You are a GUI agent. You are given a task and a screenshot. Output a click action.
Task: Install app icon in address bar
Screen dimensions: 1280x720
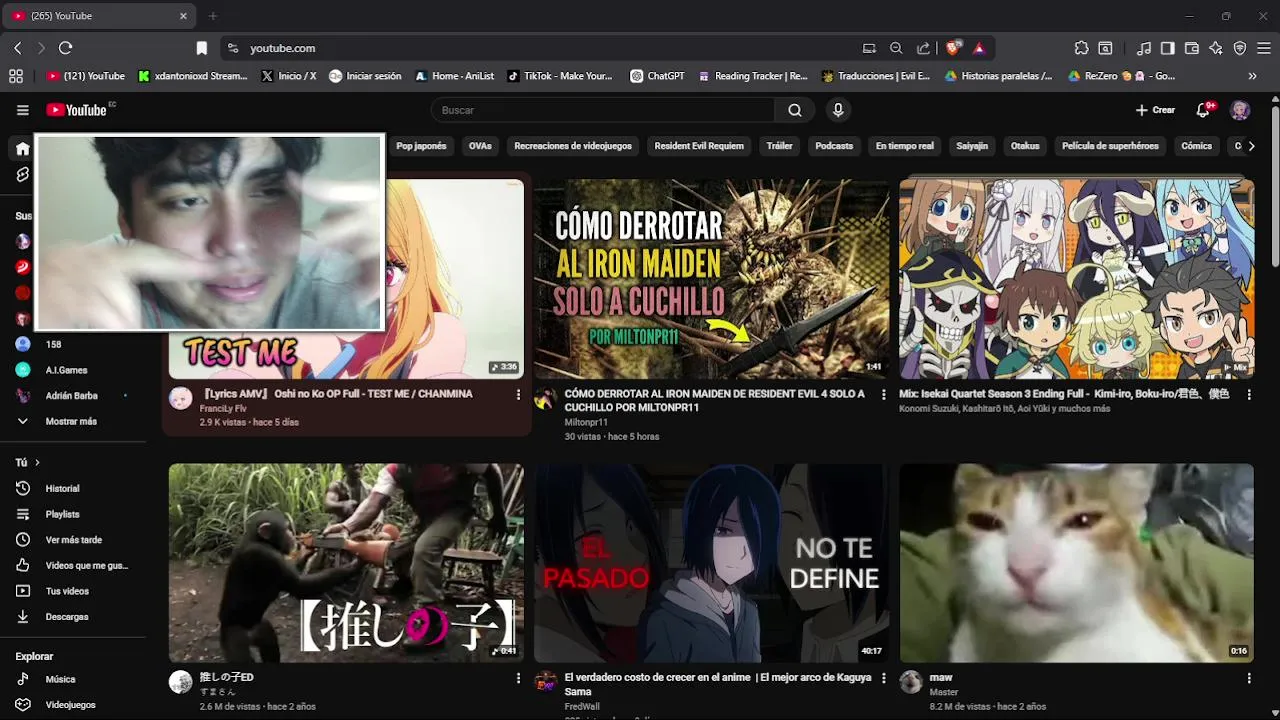tap(869, 48)
